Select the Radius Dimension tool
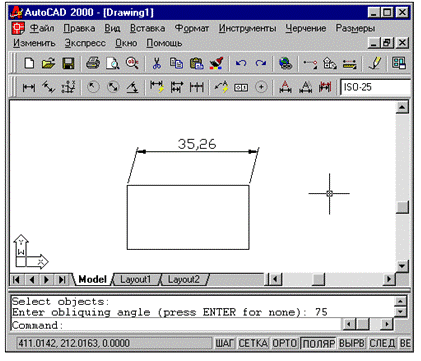Screen dimensions: 421x361 [93, 87]
